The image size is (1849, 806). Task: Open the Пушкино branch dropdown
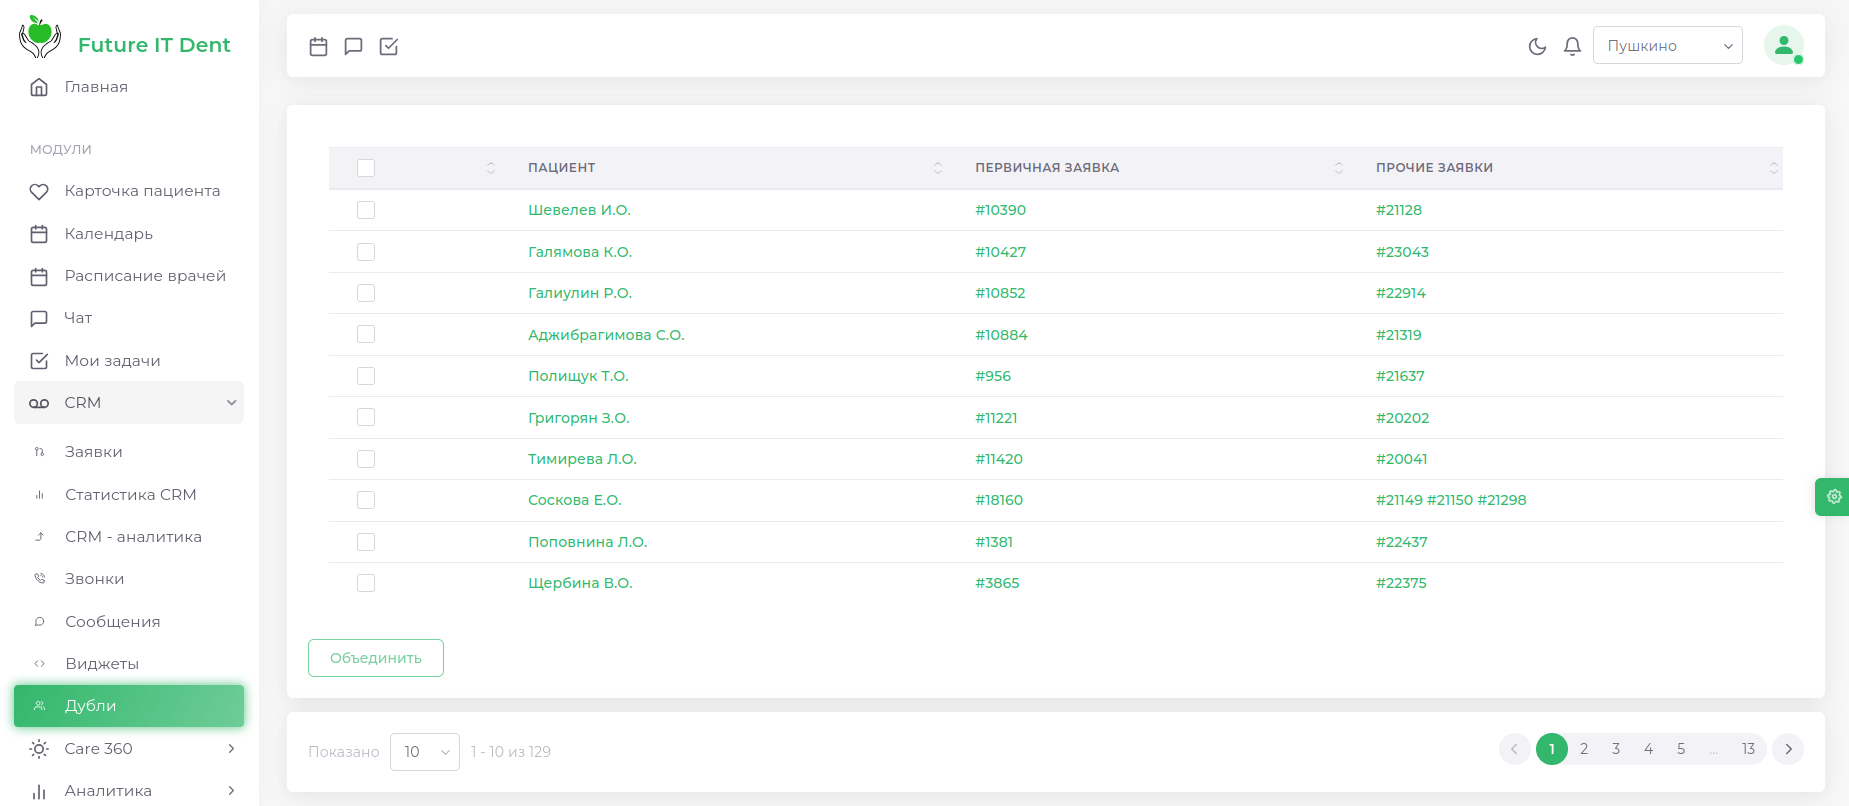click(1667, 46)
